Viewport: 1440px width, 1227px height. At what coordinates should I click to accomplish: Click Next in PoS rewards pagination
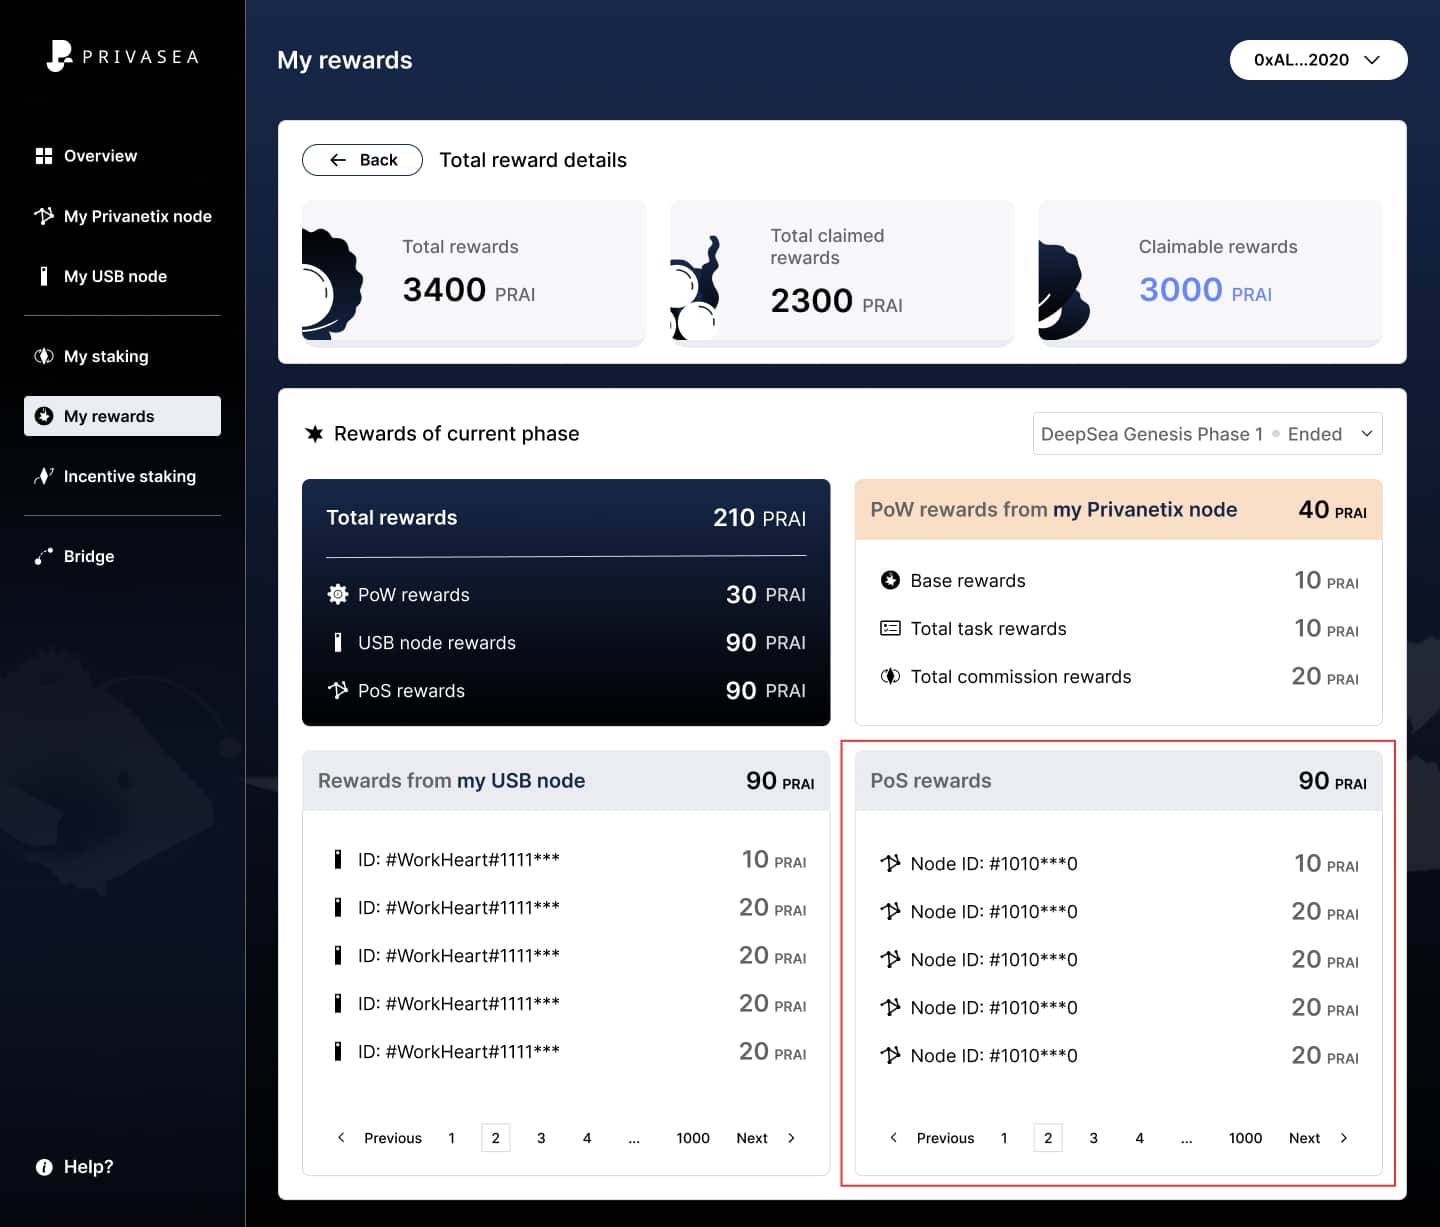[x=1304, y=1138]
